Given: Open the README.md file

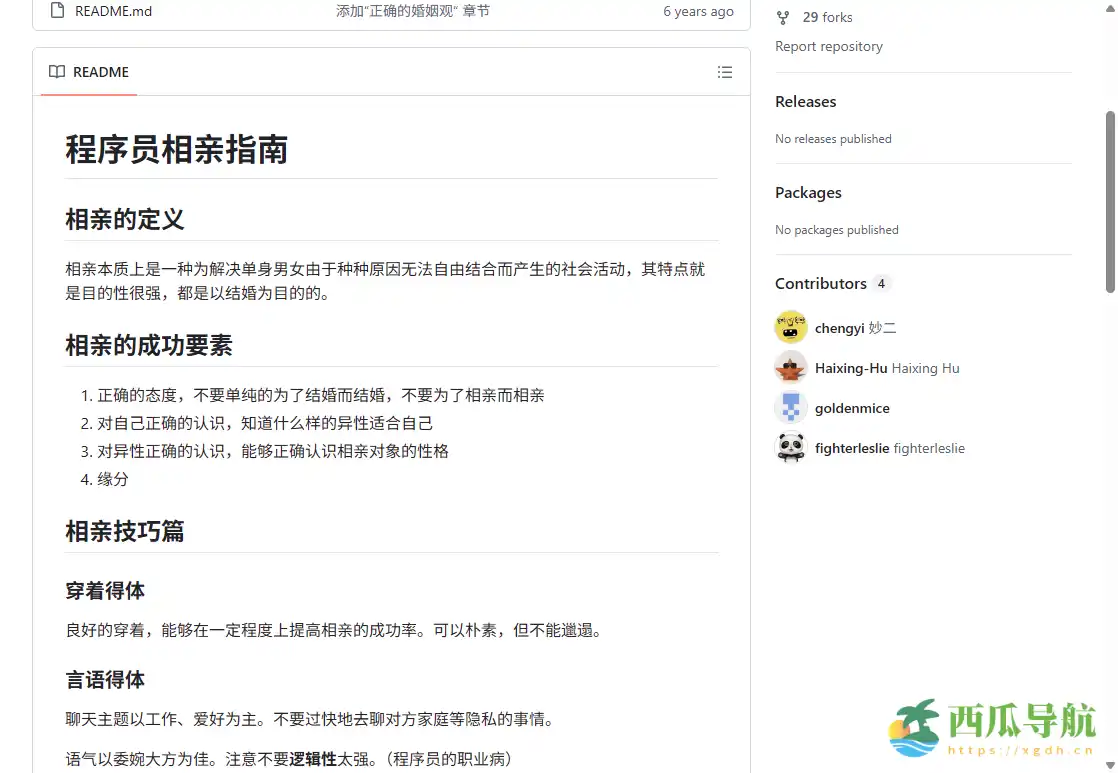Looking at the screenshot, I should [111, 10].
